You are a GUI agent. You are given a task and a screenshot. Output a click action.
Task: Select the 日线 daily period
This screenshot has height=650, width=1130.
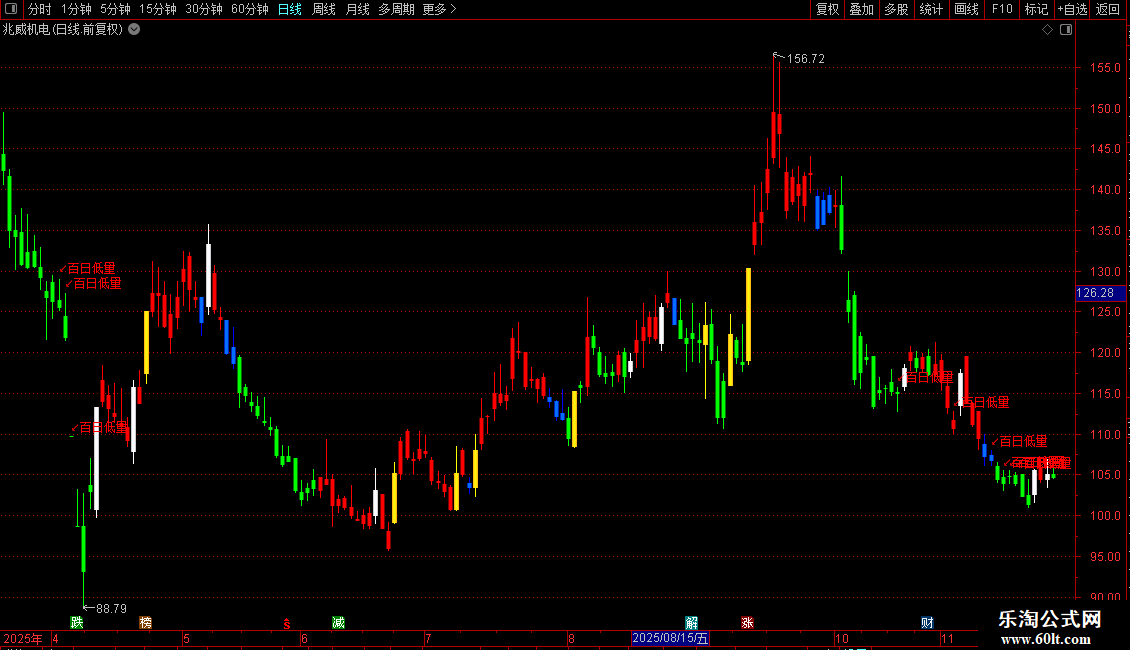click(290, 9)
